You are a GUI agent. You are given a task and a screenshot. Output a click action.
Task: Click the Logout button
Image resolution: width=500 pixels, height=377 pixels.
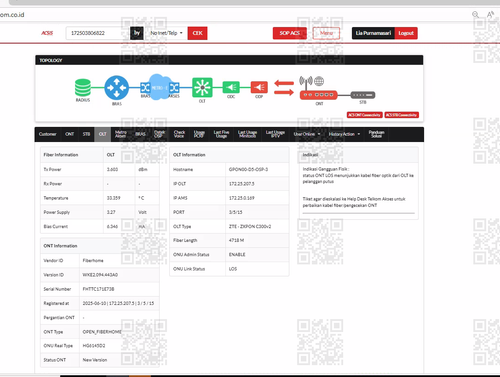click(406, 33)
